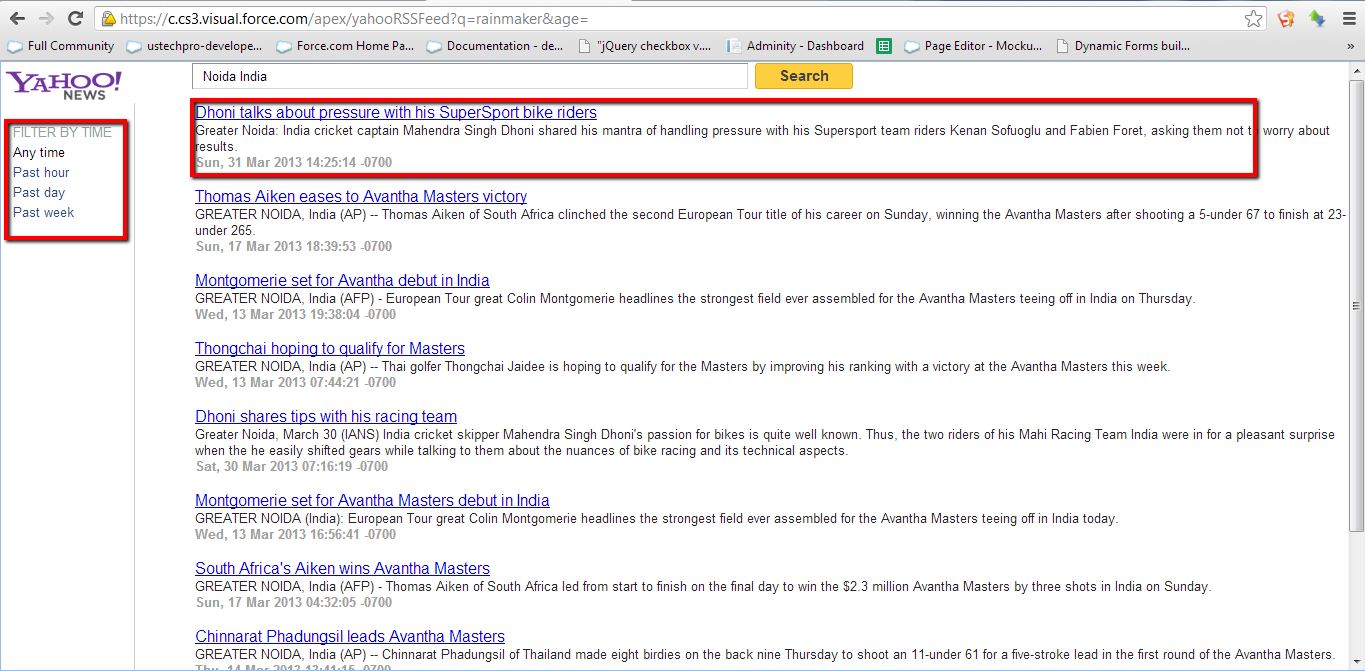Open the Page Editor - Mocku... bookmark

973,46
